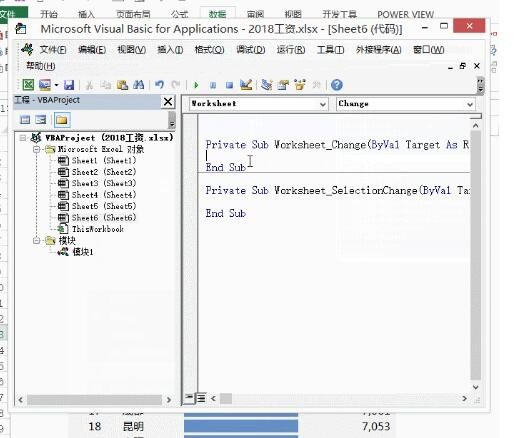Click the Reset stop icon
Viewport: 514px width, 438px height.
click(x=229, y=86)
